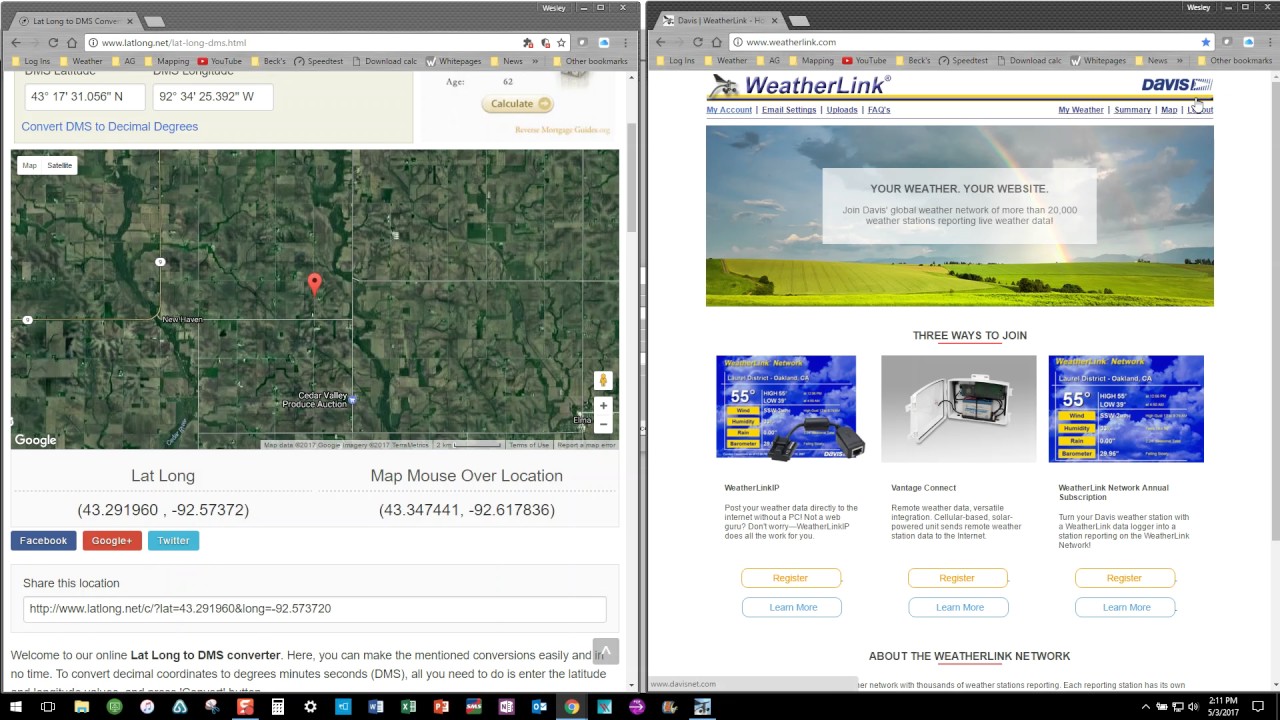1280x720 pixels.
Task: Go to home page in left Chrome window
Action: point(72,43)
